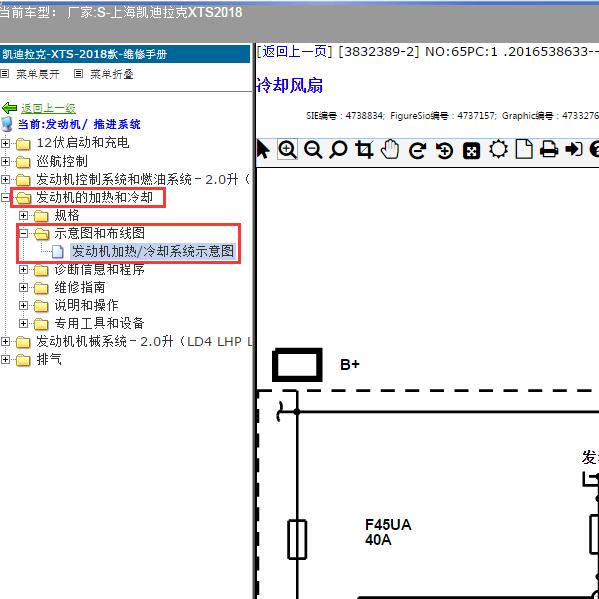The image size is (599, 599).
Task: Select the 说明和操作 tree item
Action: pyautogui.click(x=86, y=306)
